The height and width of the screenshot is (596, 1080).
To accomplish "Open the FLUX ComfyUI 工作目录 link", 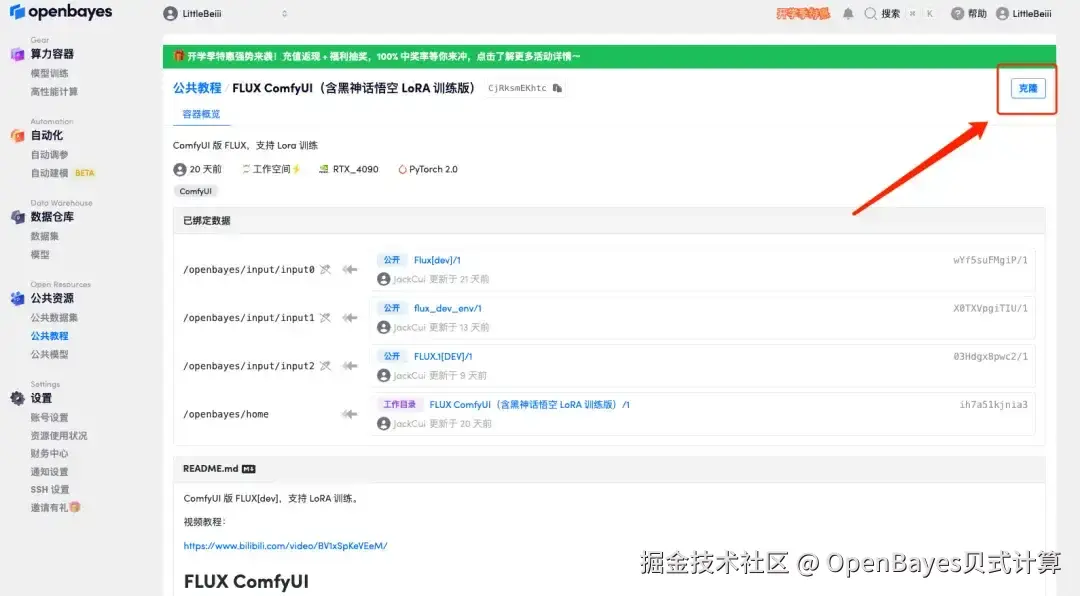I will 529,405.
